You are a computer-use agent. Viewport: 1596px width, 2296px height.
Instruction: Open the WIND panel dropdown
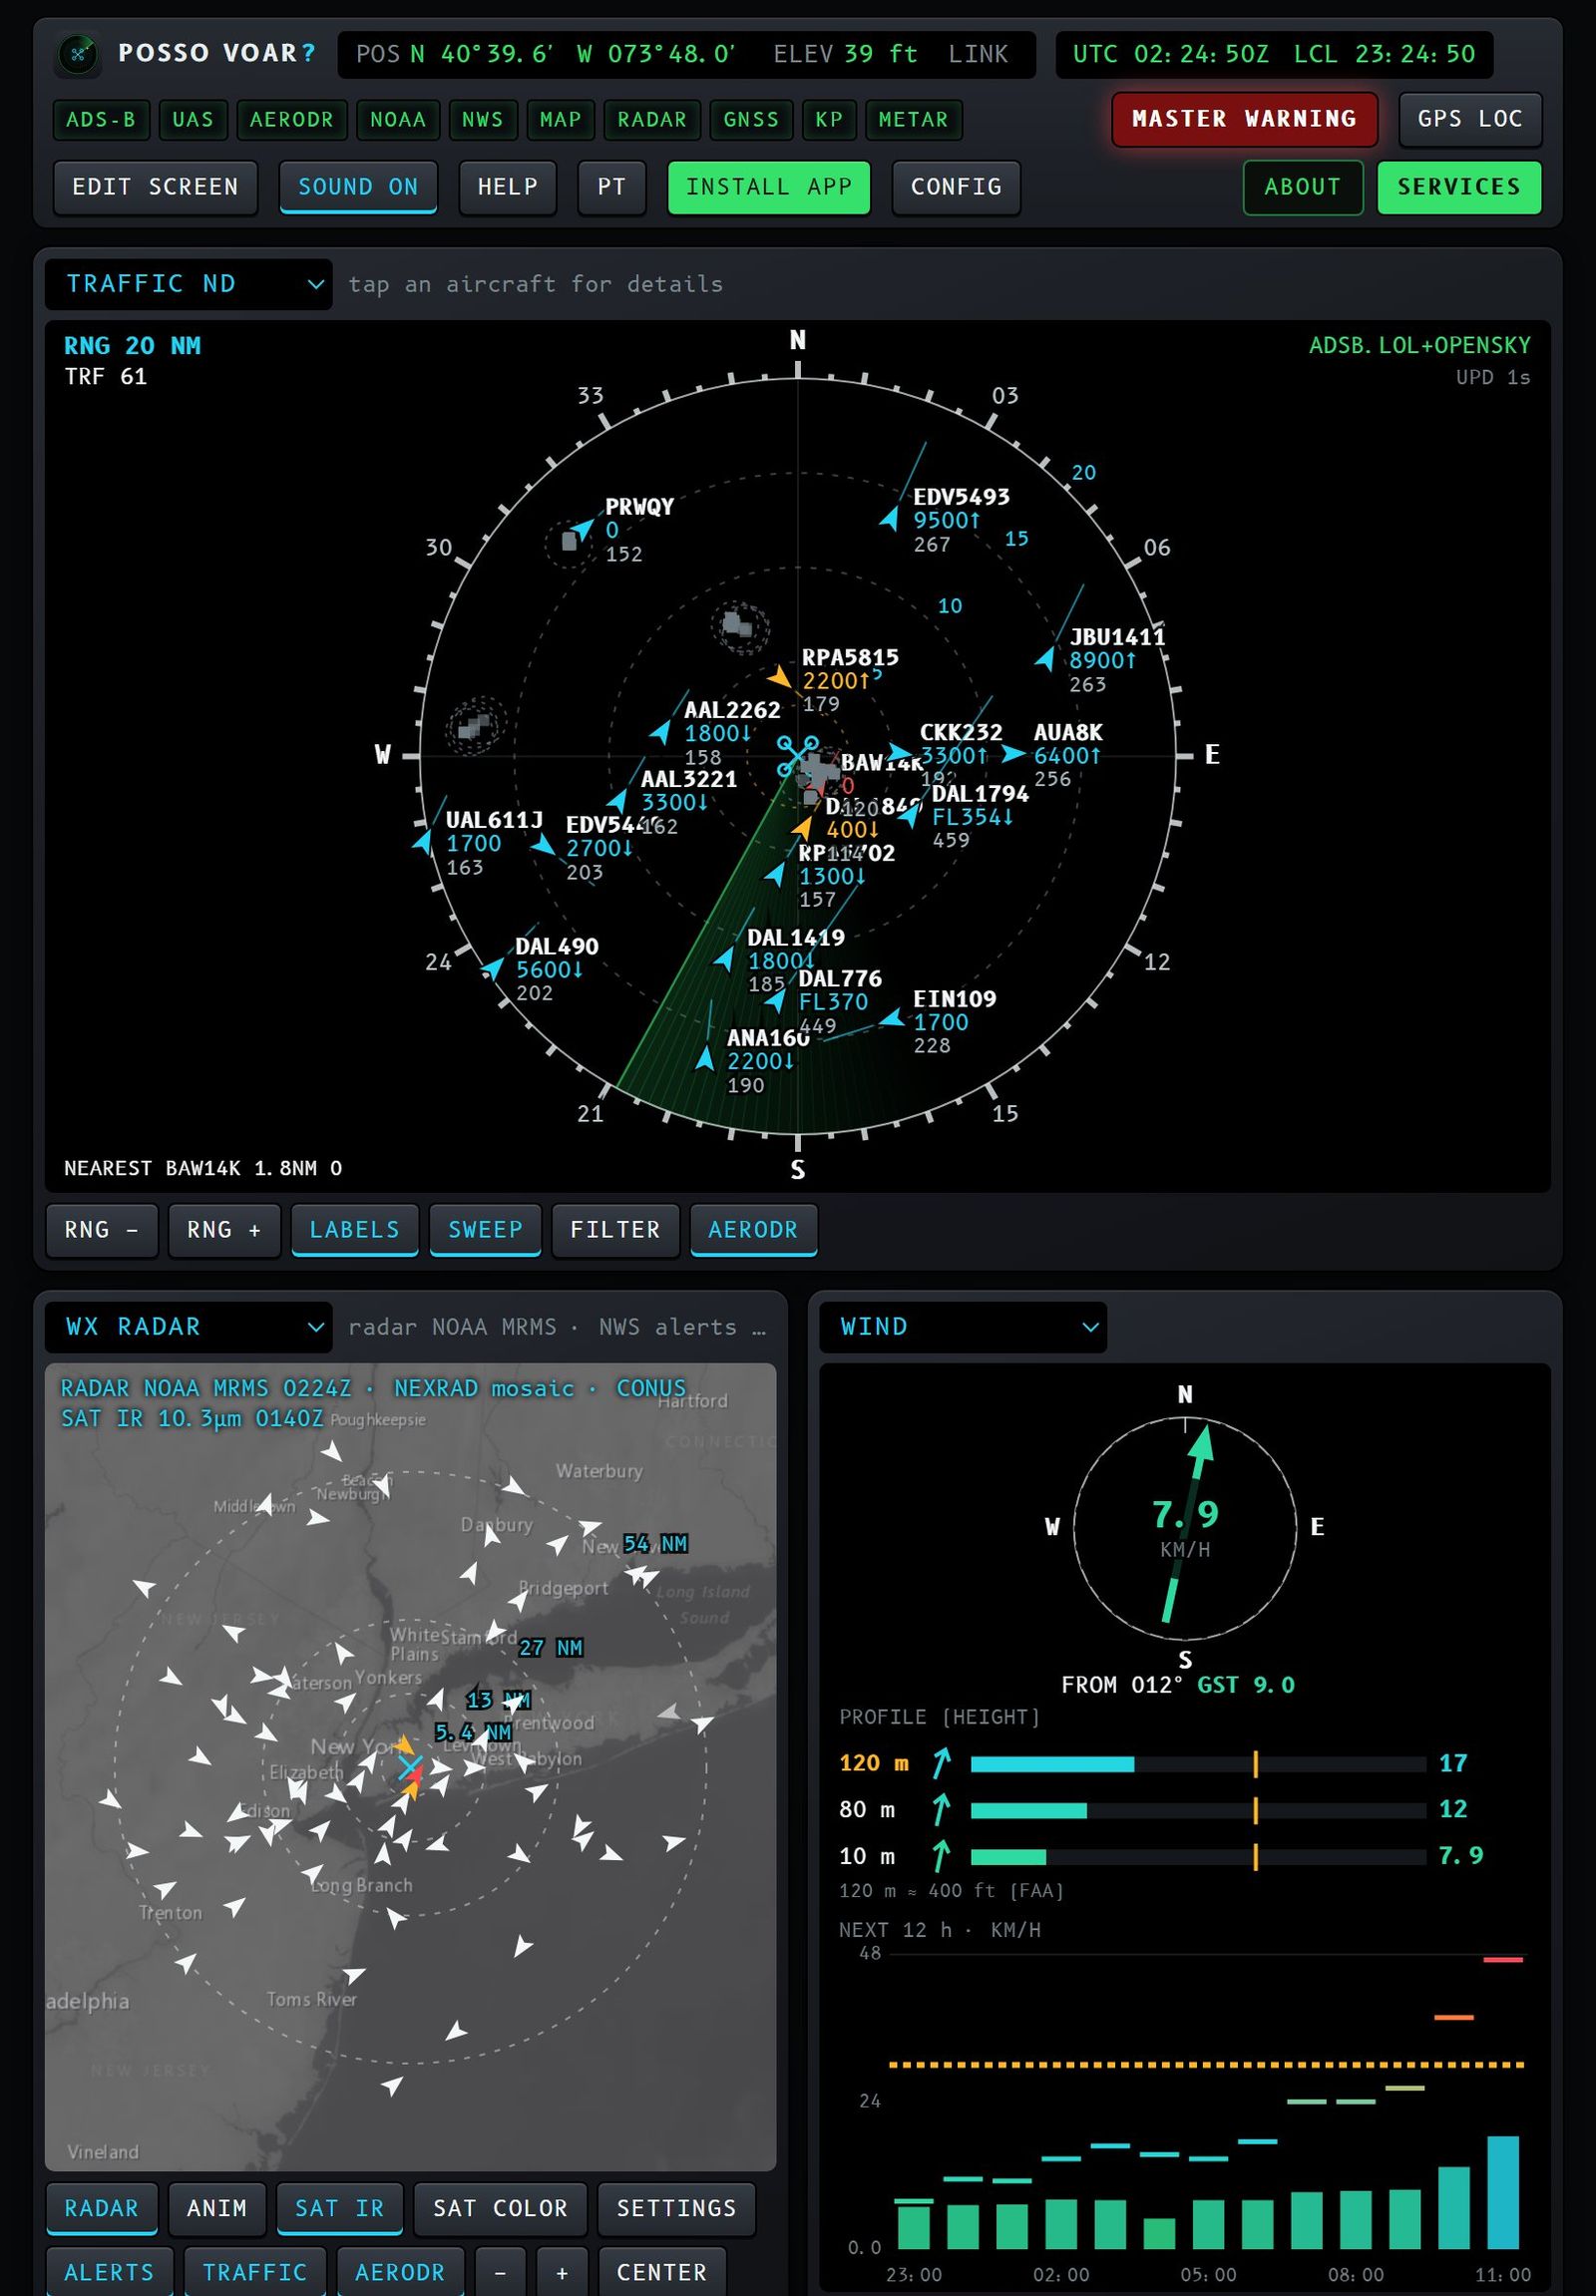[962, 1327]
